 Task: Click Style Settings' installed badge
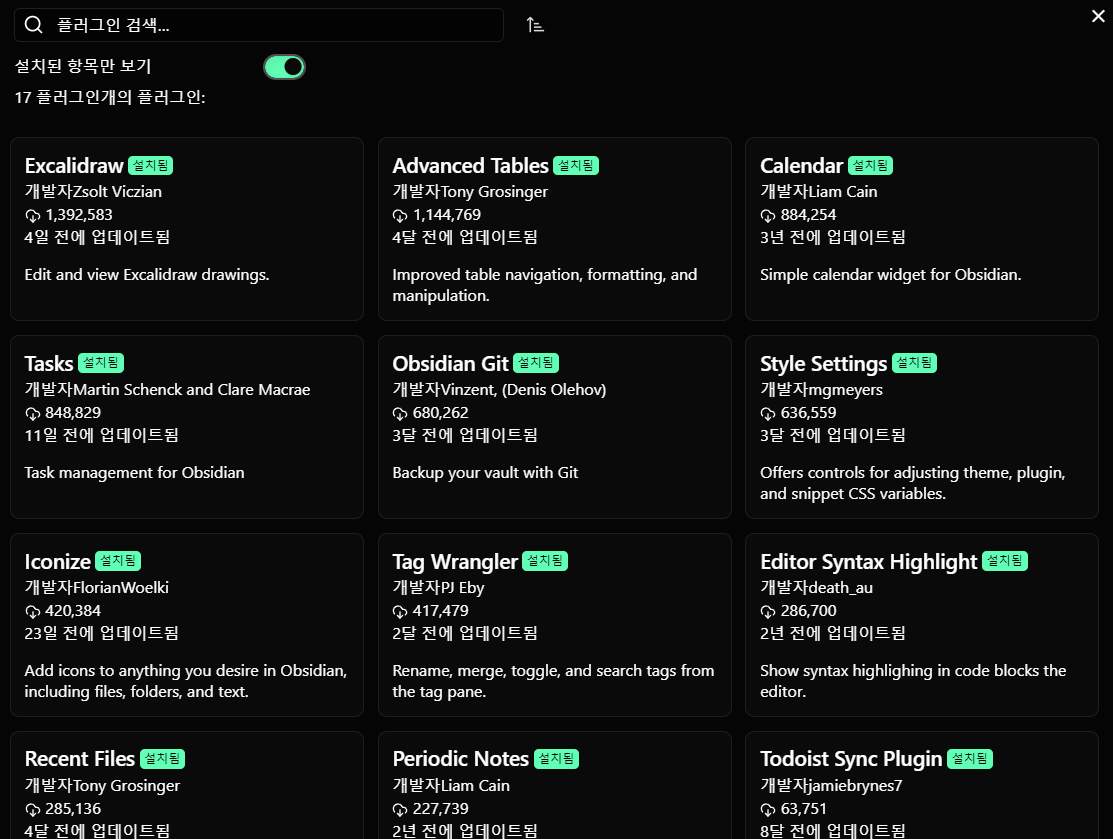click(914, 363)
